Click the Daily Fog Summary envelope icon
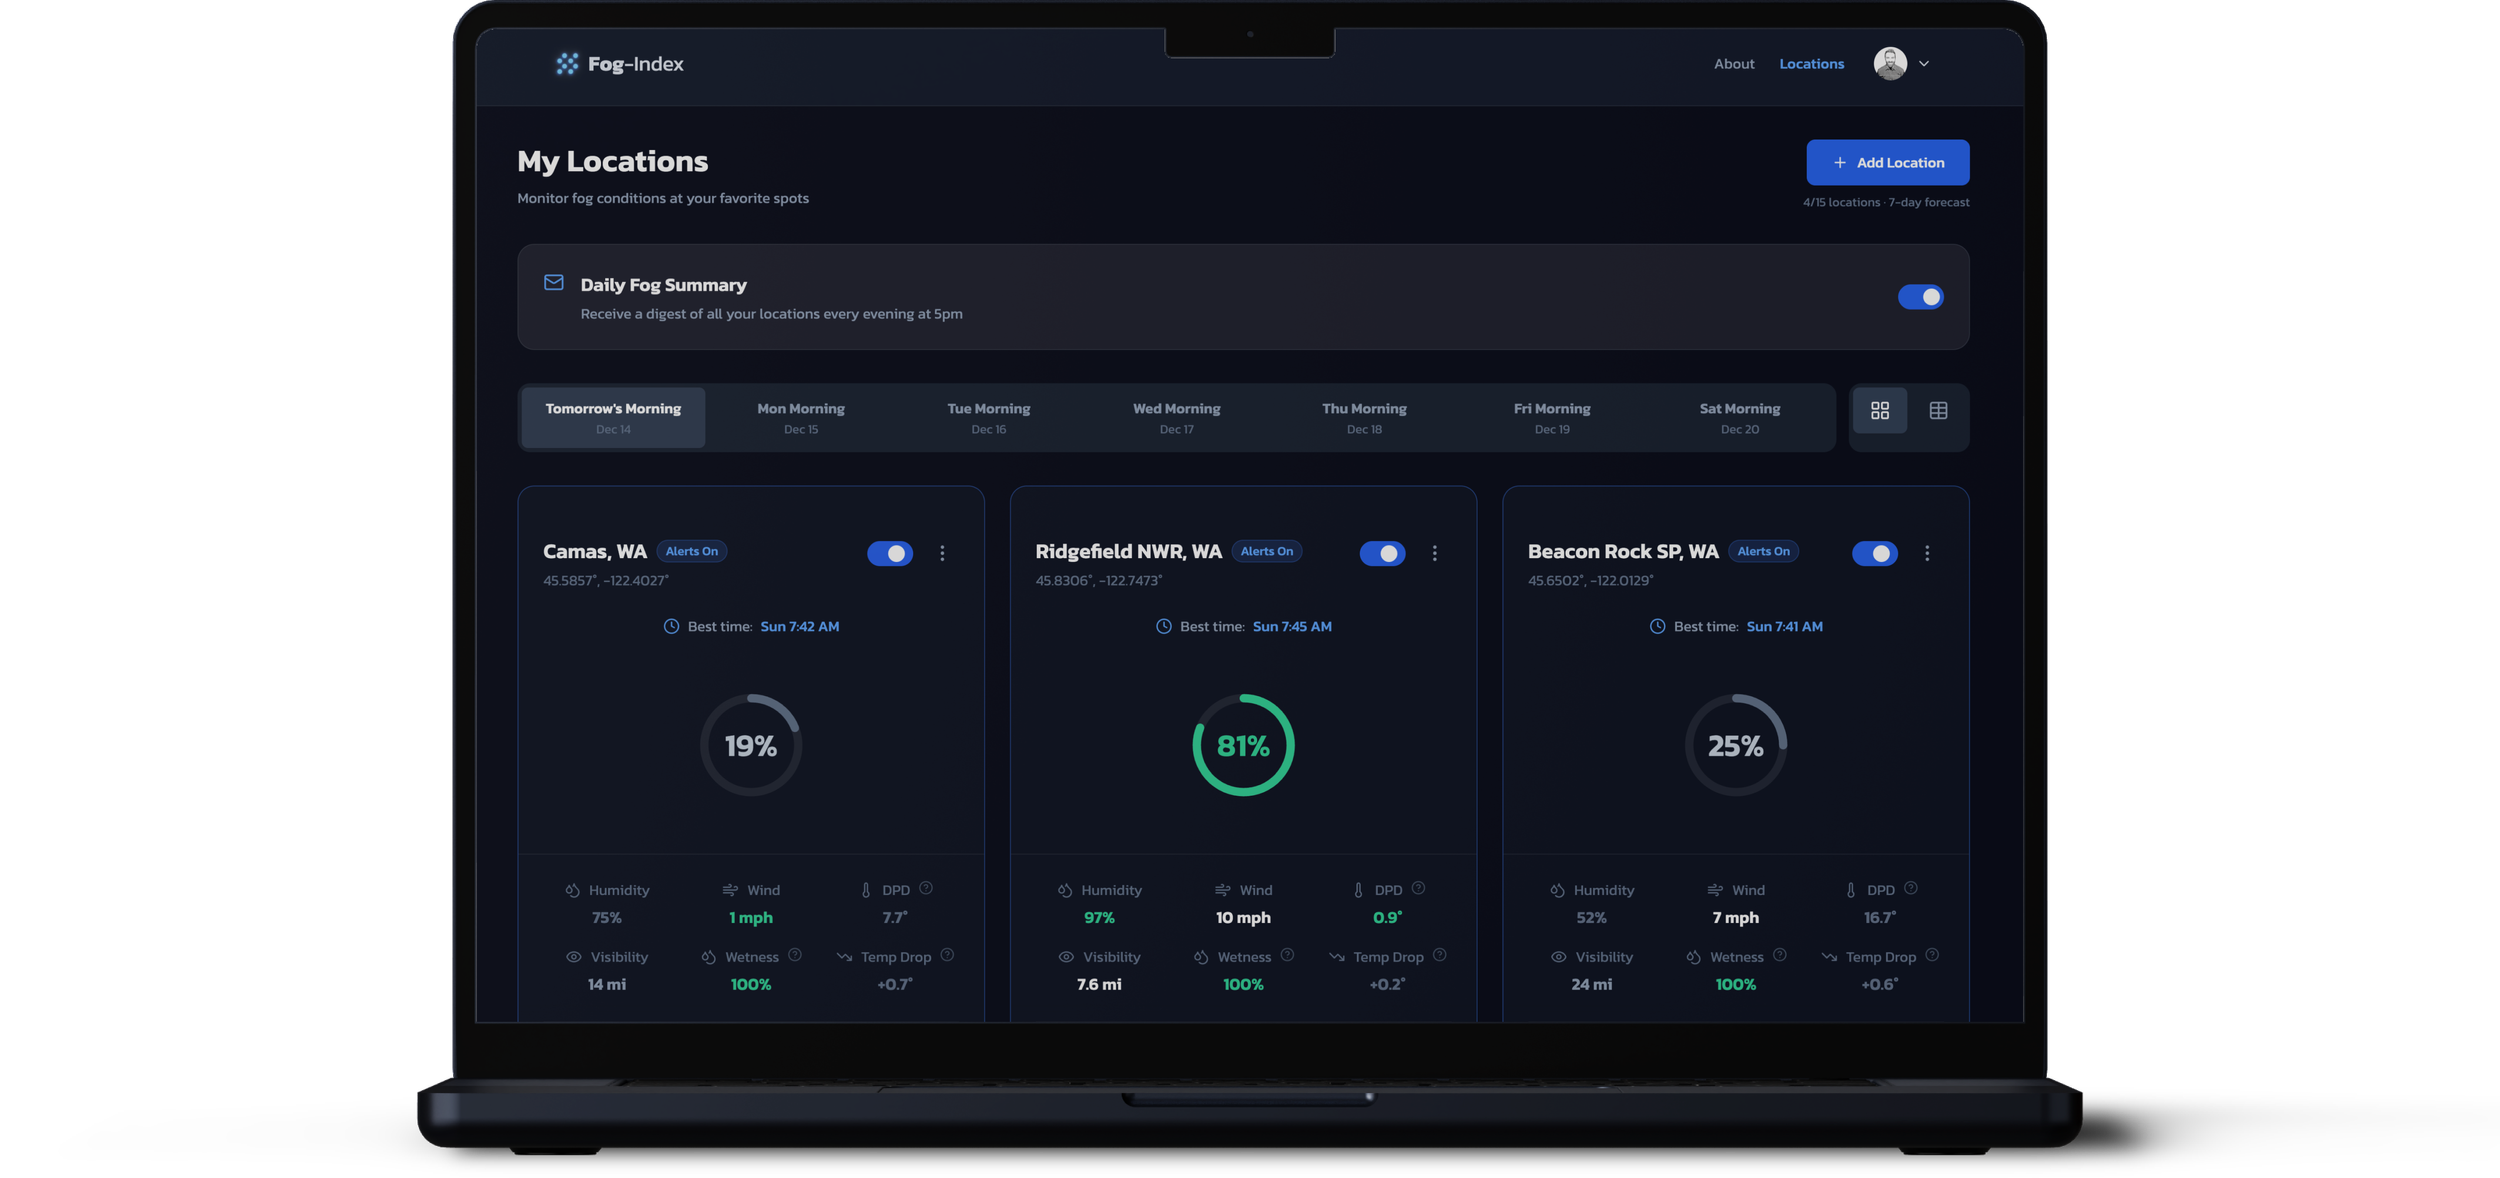This screenshot has width=2500, height=1178. pos(553,283)
